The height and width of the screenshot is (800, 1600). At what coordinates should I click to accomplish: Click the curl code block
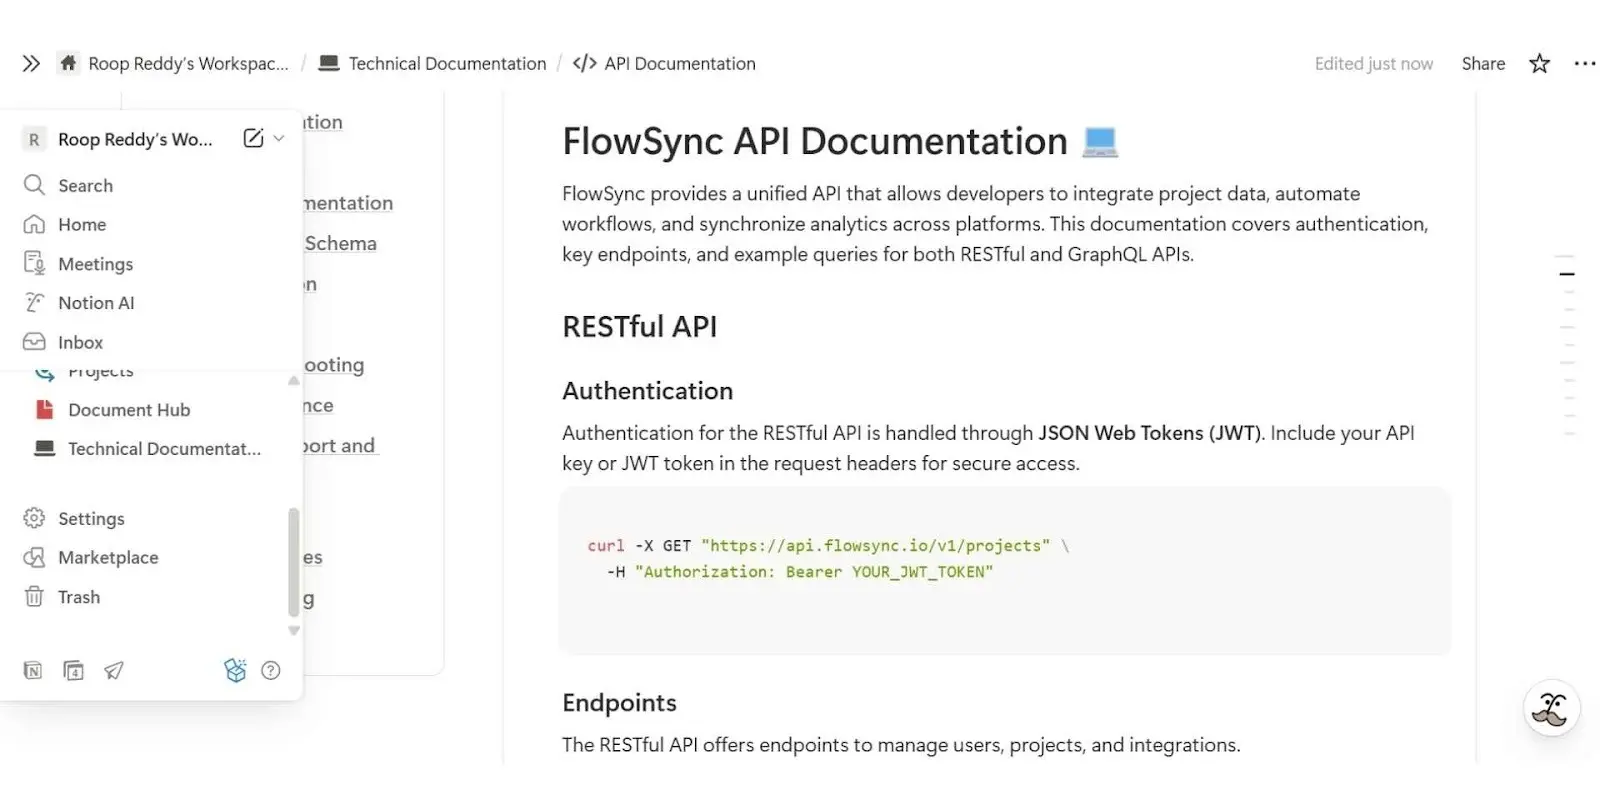(x=1004, y=571)
